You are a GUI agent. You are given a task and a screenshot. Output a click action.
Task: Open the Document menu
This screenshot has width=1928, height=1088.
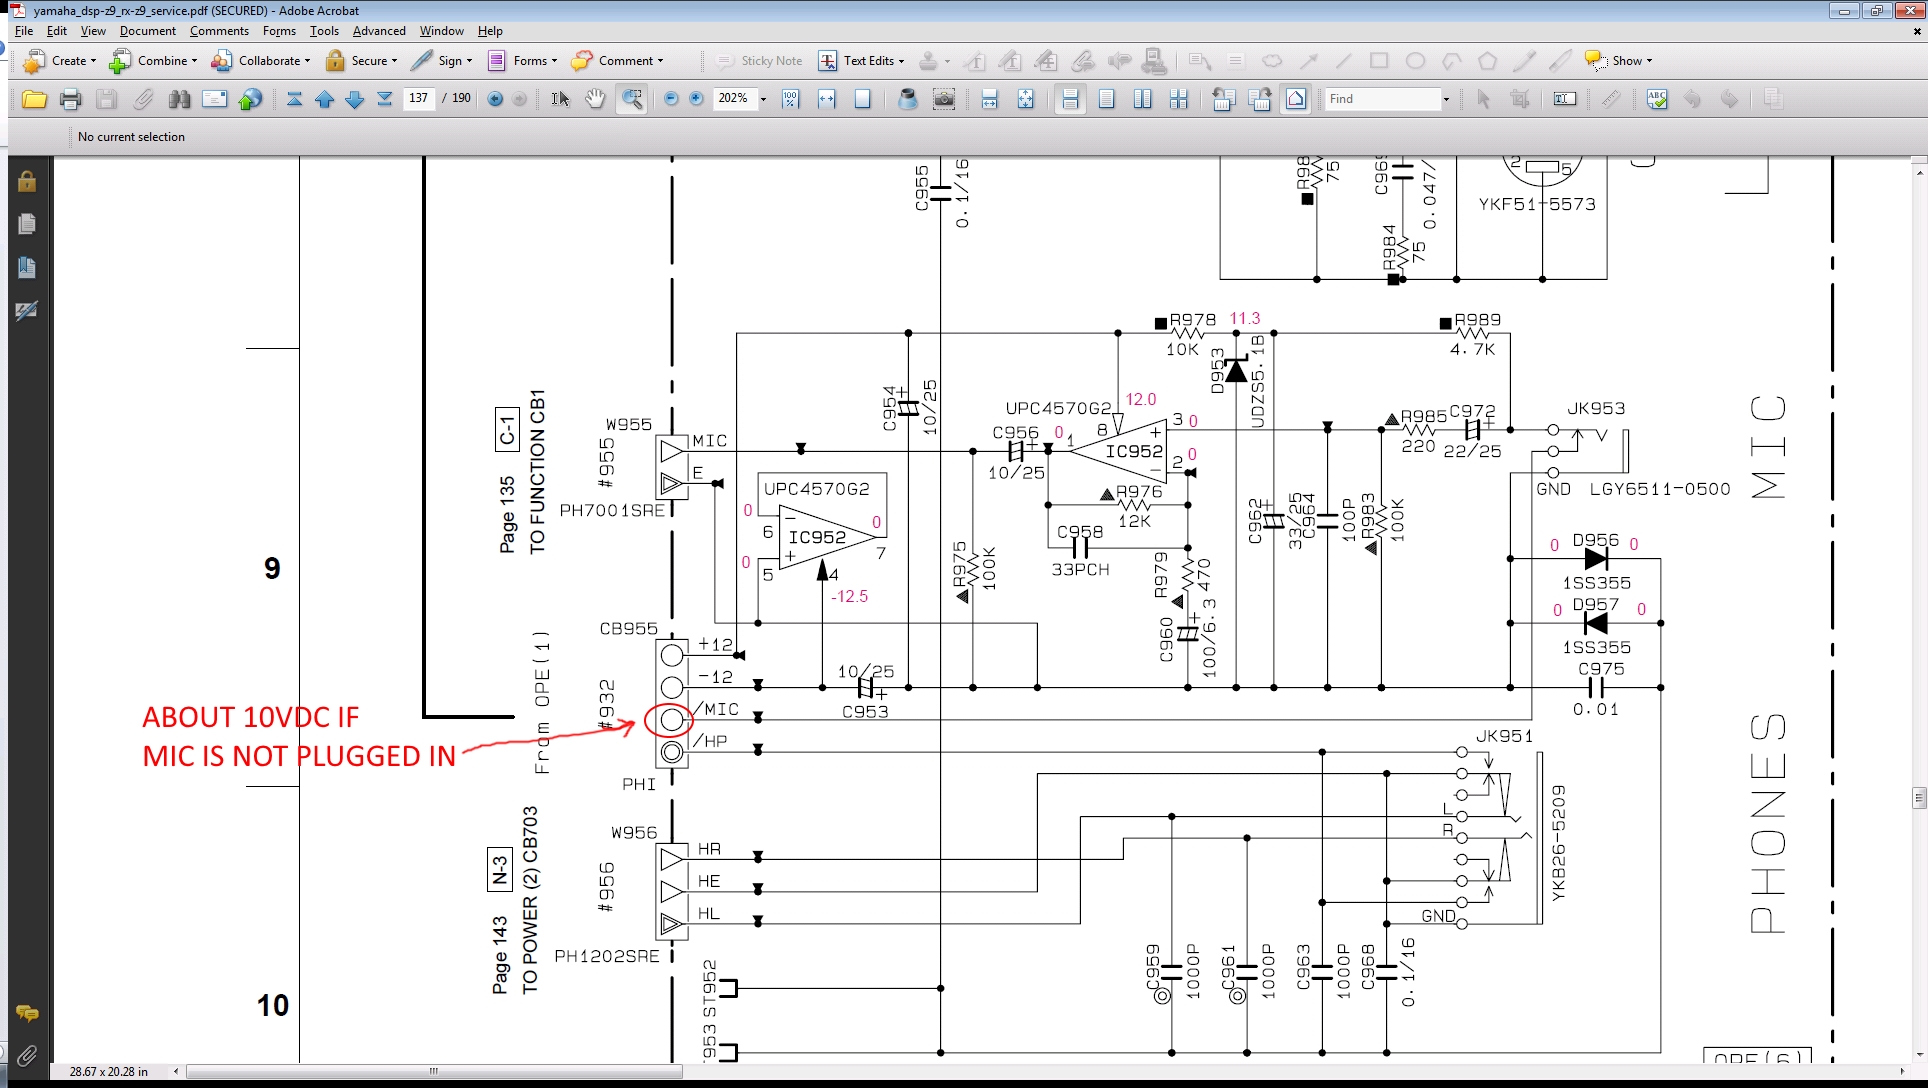click(x=147, y=31)
